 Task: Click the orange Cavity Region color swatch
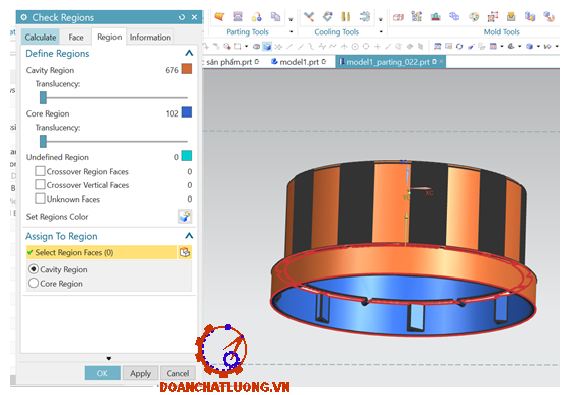coord(187,69)
